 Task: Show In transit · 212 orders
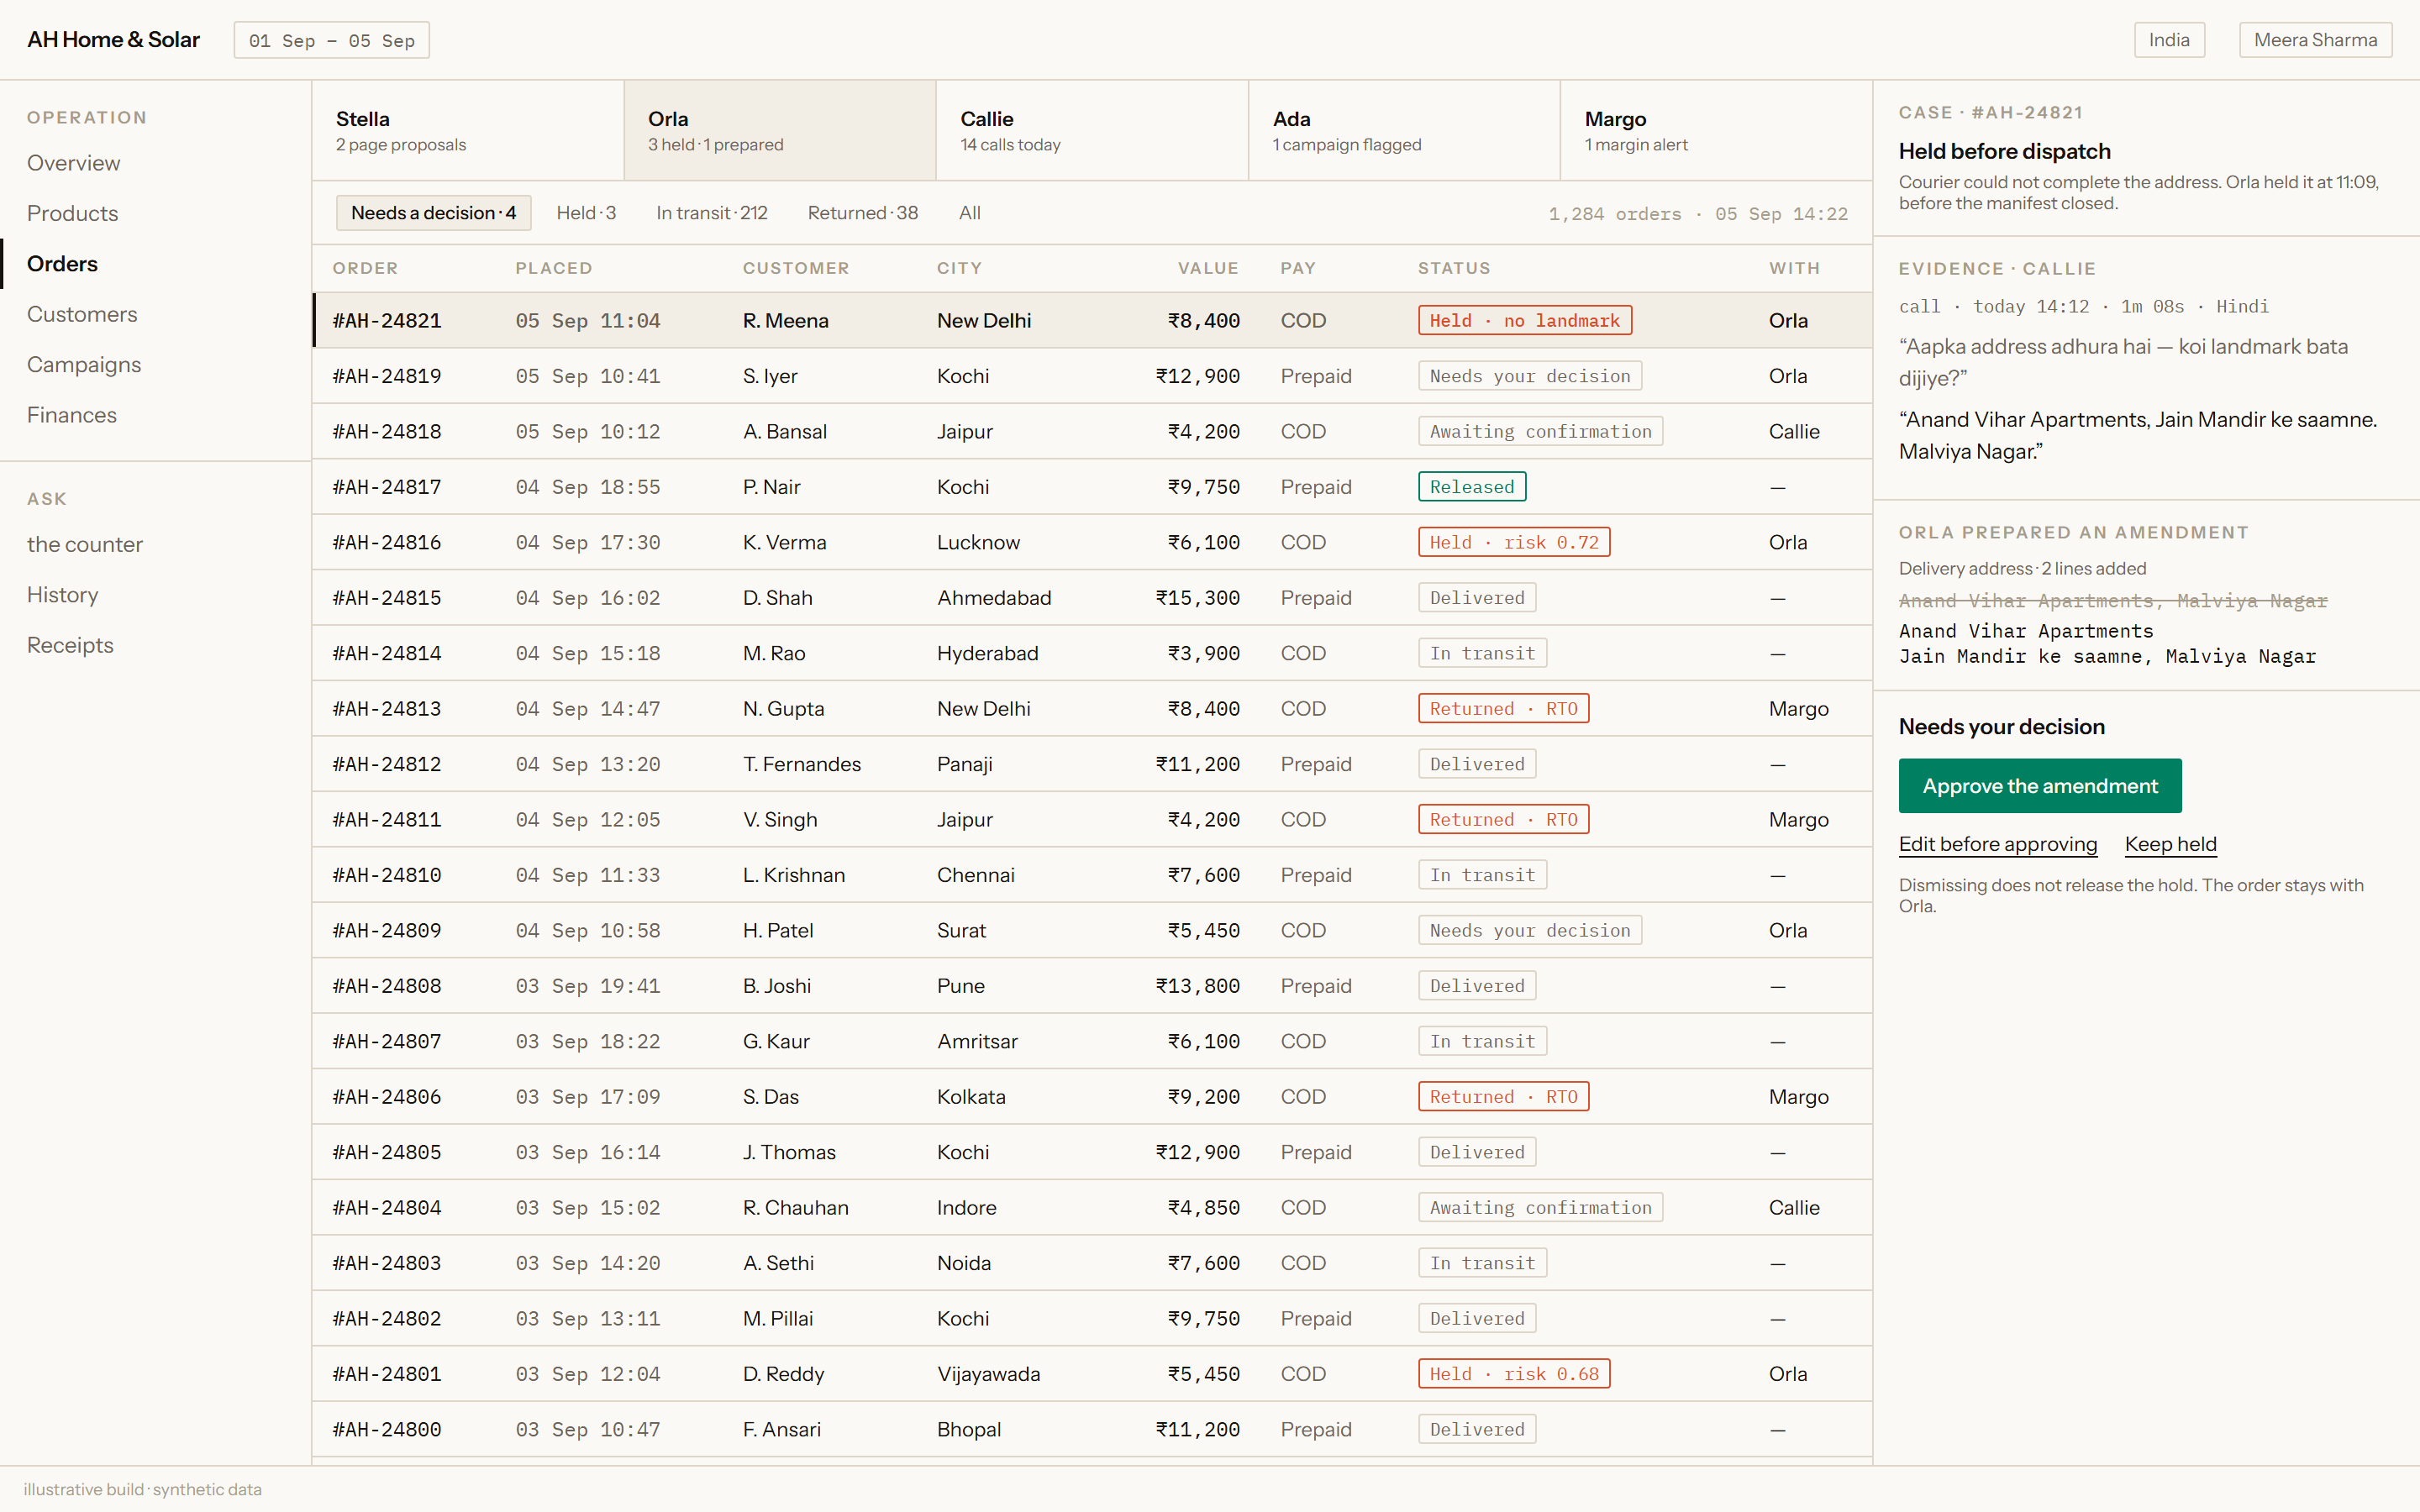712,213
